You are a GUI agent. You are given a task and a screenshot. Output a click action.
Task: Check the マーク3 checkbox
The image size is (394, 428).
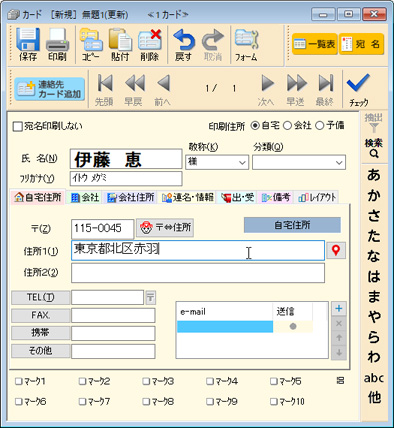click(x=145, y=381)
